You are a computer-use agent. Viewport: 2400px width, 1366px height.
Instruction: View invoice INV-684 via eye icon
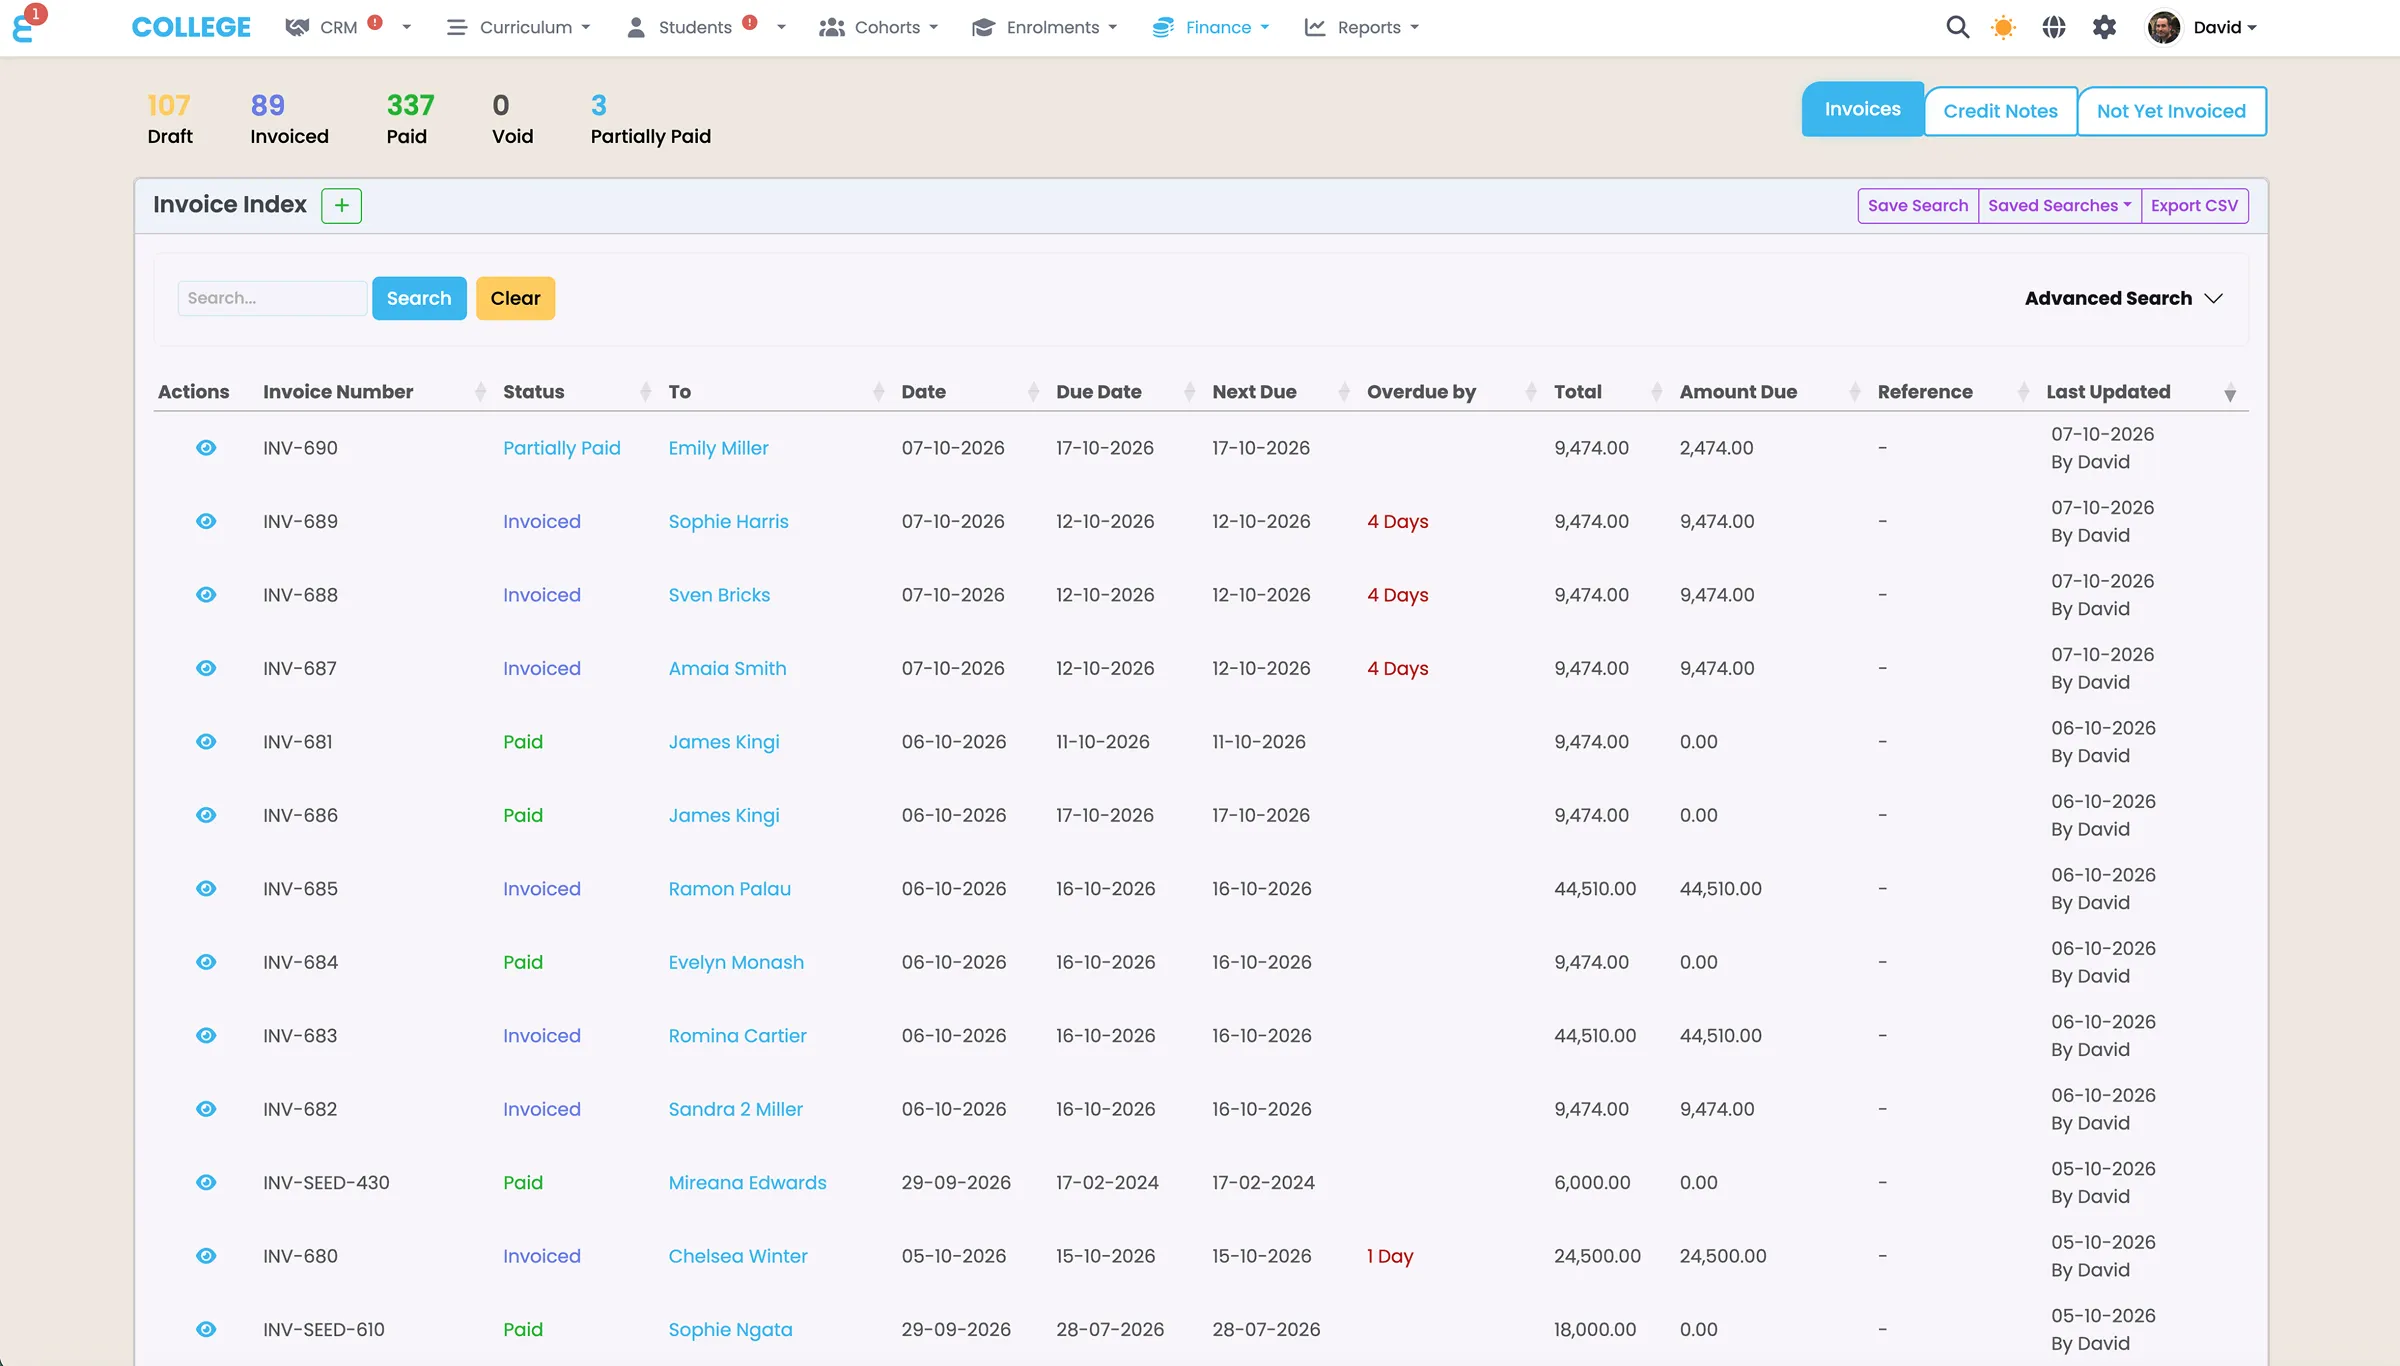pos(206,962)
